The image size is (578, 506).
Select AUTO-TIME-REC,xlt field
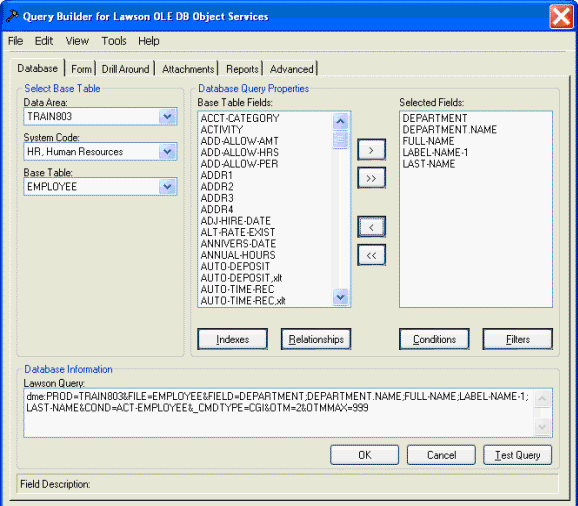[x=243, y=301]
